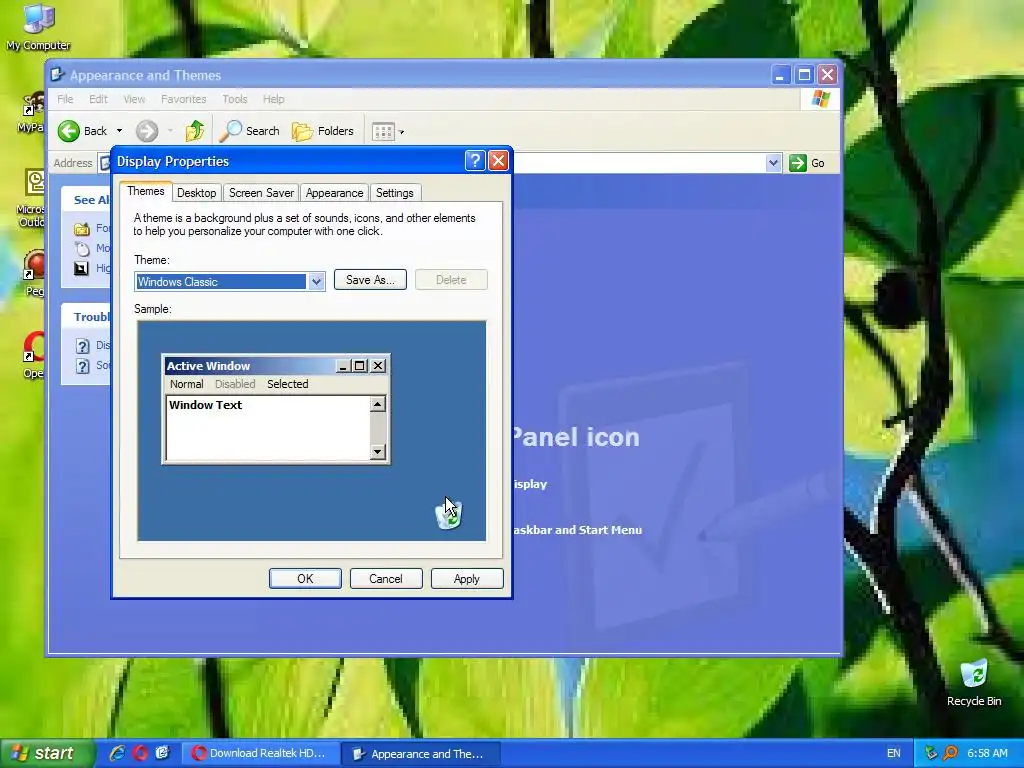Click the network tray icon
The height and width of the screenshot is (768, 1024).
931,753
